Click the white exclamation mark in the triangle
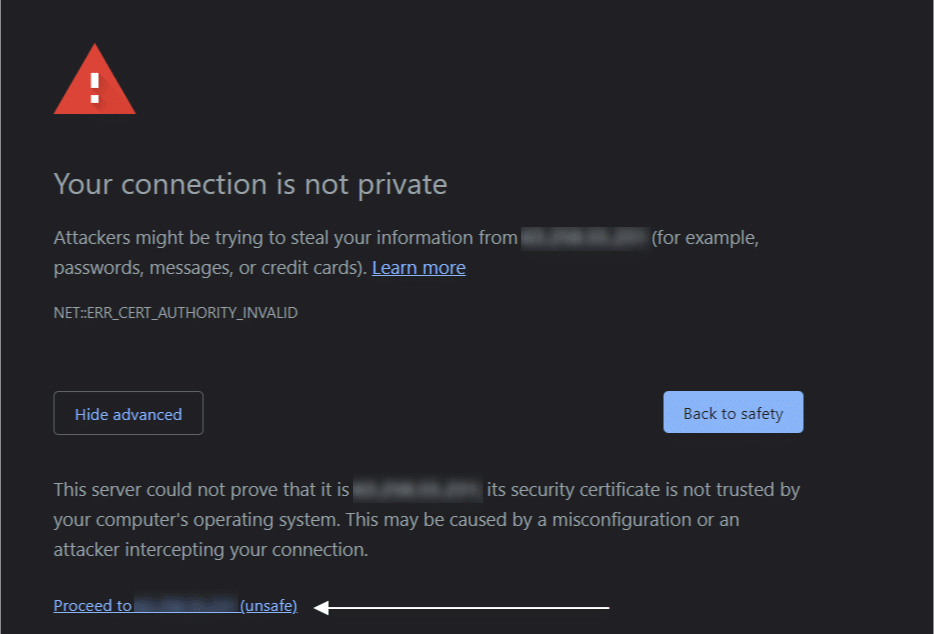934x634 pixels. (x=95, y=88)
